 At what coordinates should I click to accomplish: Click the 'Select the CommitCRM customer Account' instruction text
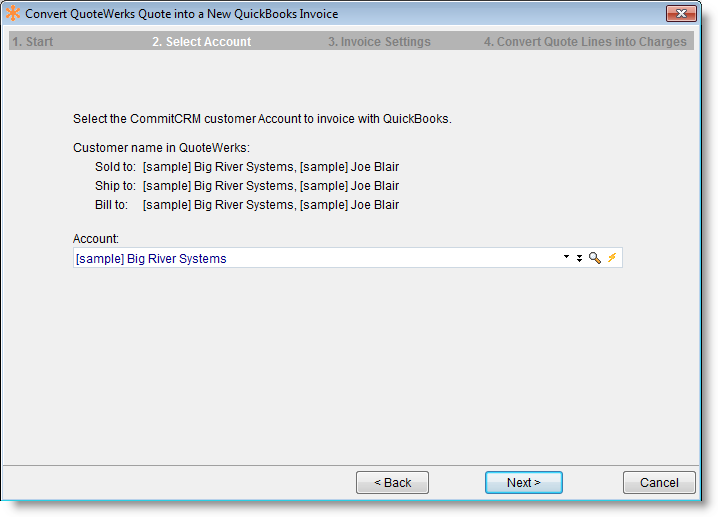click(x=262, y=119)
